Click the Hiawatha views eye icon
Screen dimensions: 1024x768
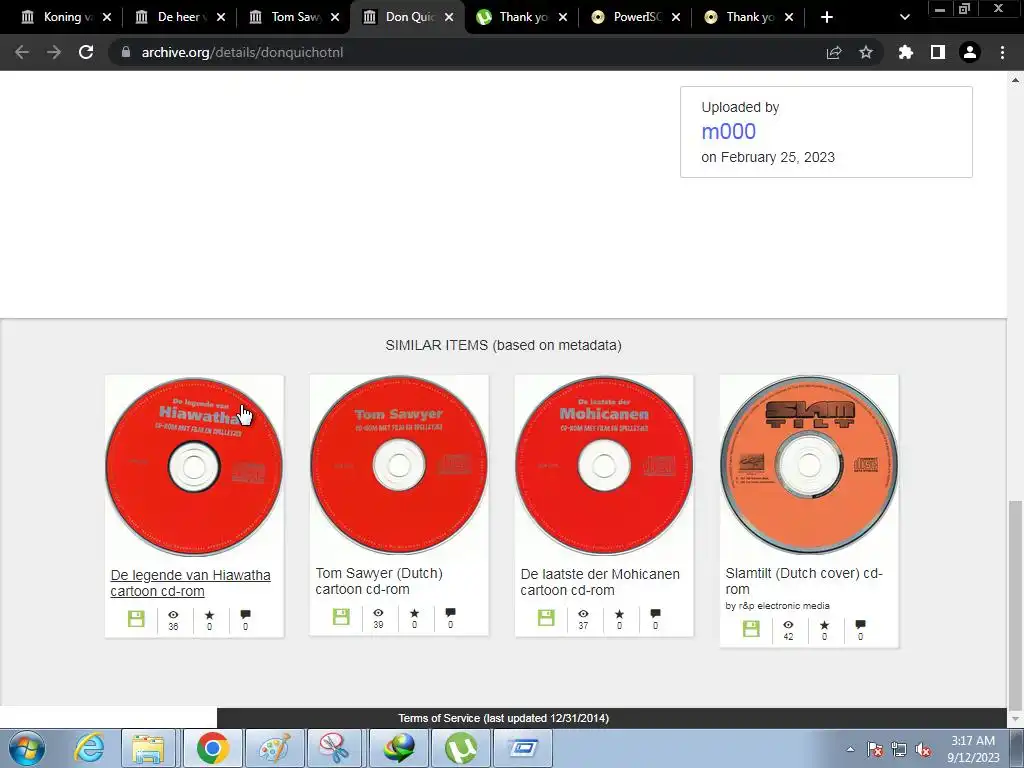click(173, 615)
